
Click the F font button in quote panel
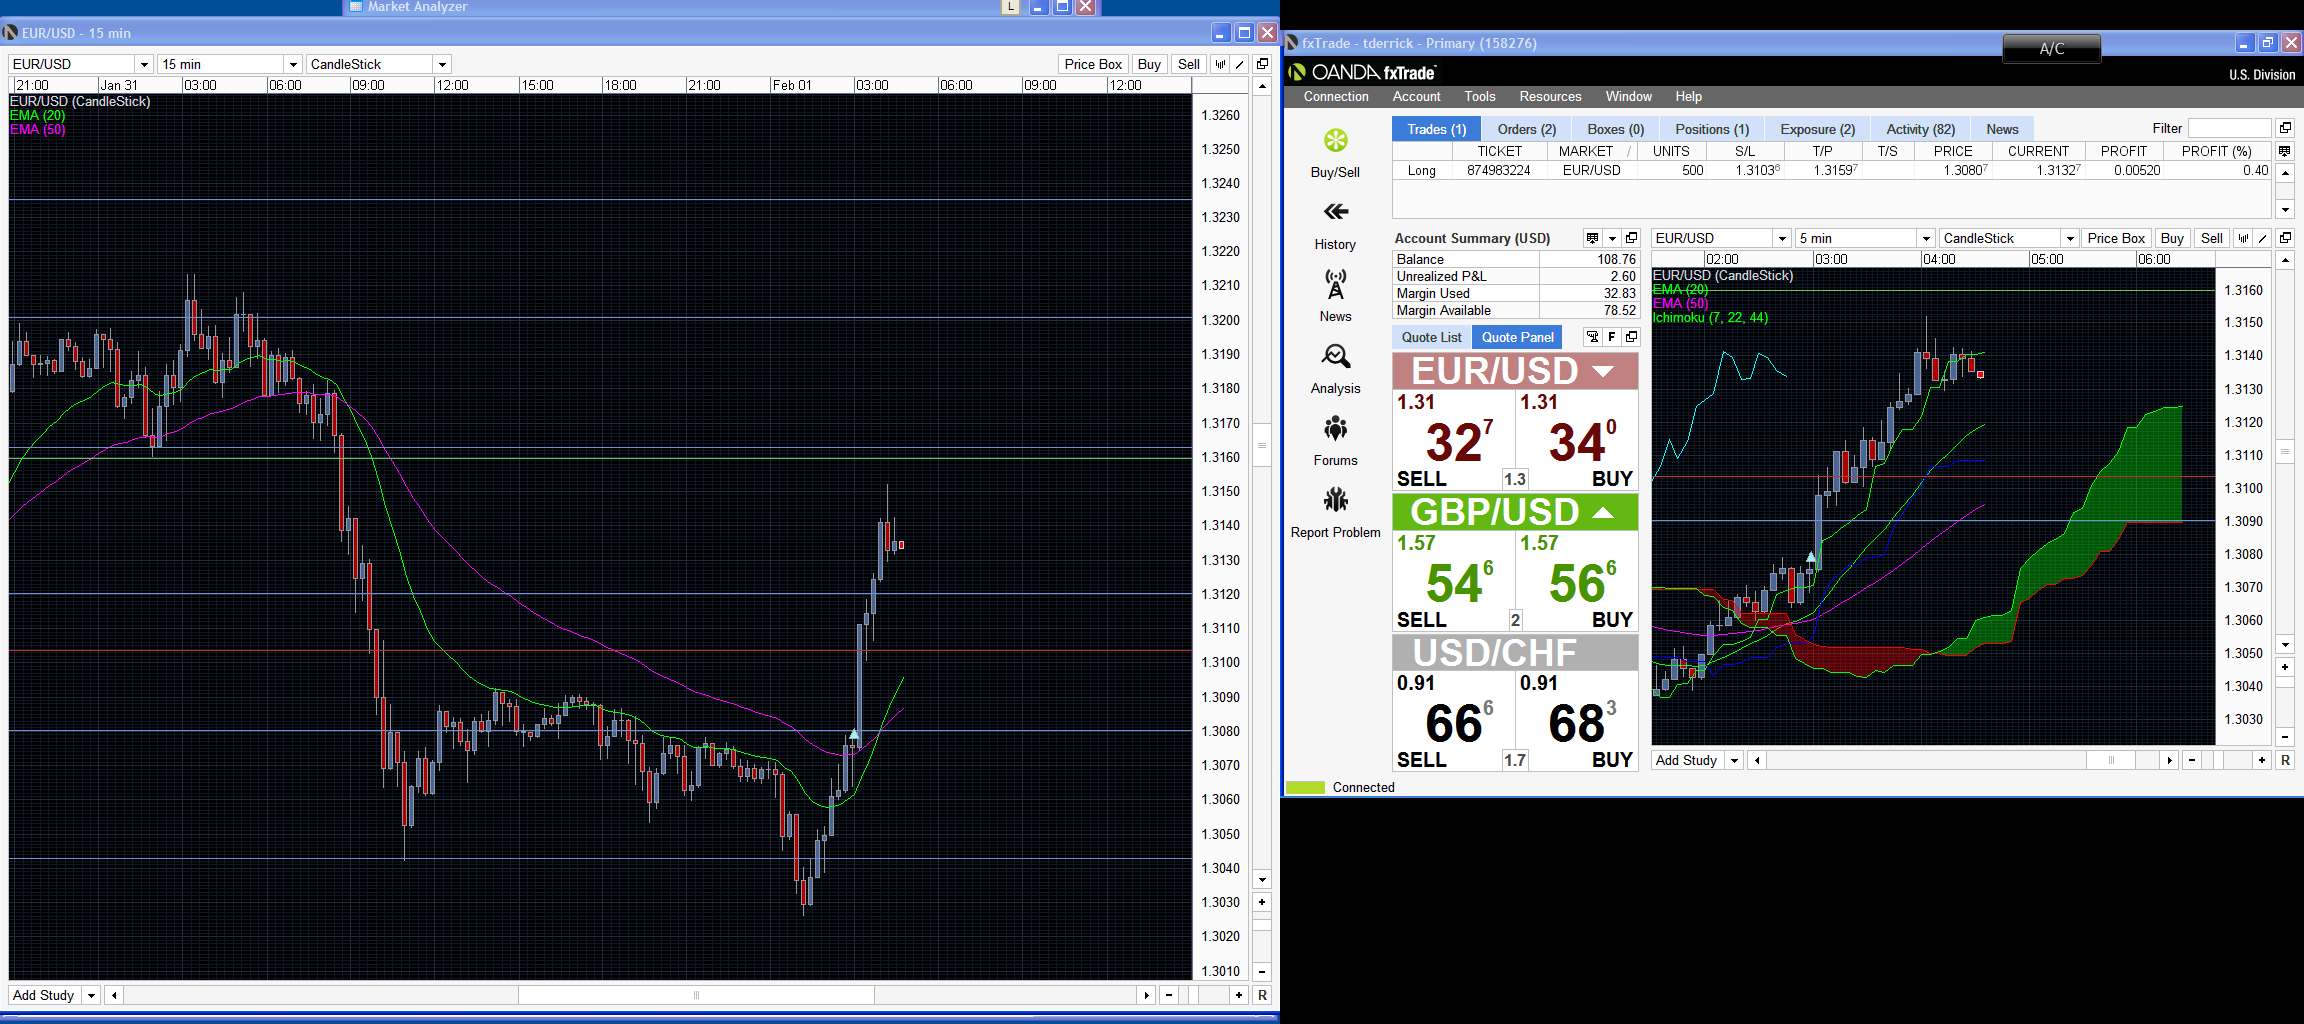1612,337
